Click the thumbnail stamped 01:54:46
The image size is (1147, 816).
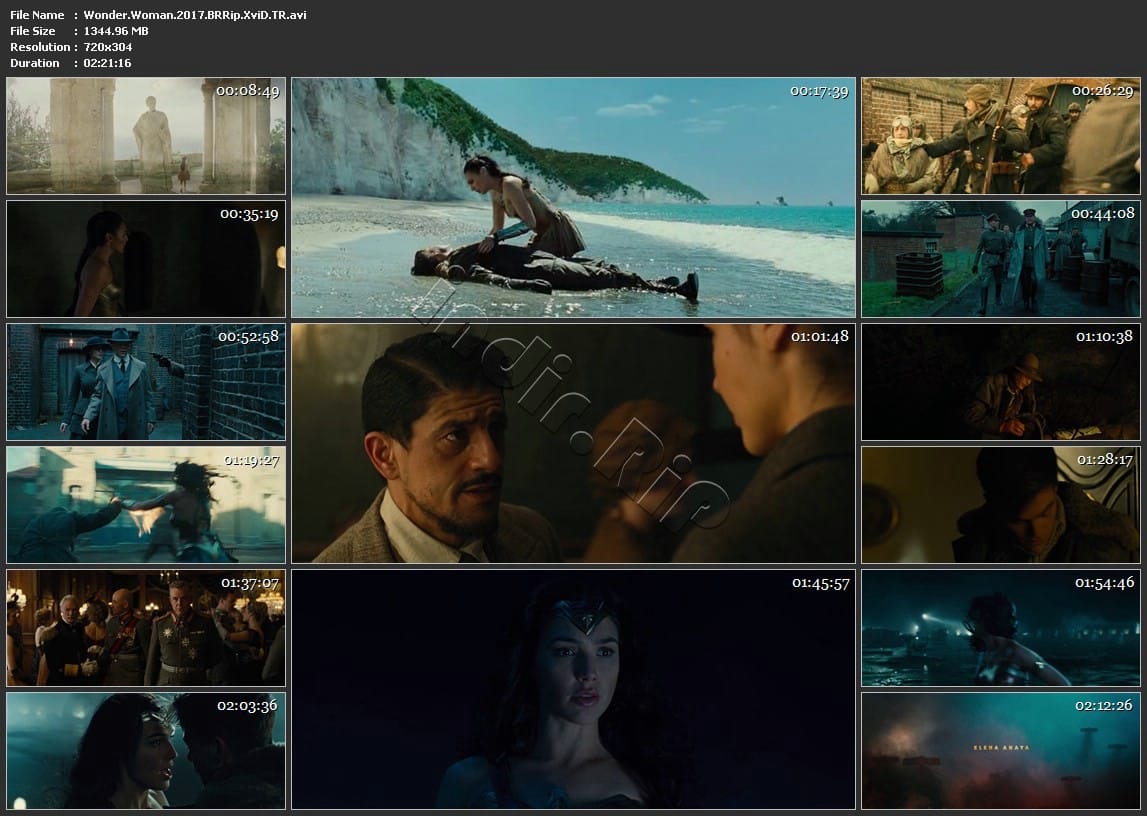coord(1001,628)
